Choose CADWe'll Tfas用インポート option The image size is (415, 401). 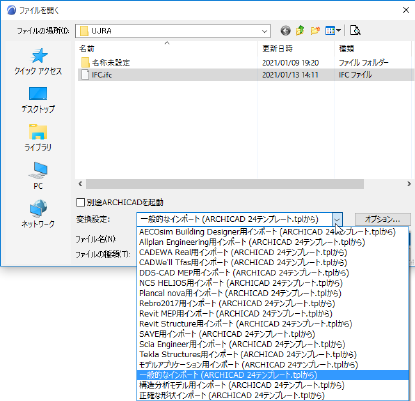(x=273, y=263)
